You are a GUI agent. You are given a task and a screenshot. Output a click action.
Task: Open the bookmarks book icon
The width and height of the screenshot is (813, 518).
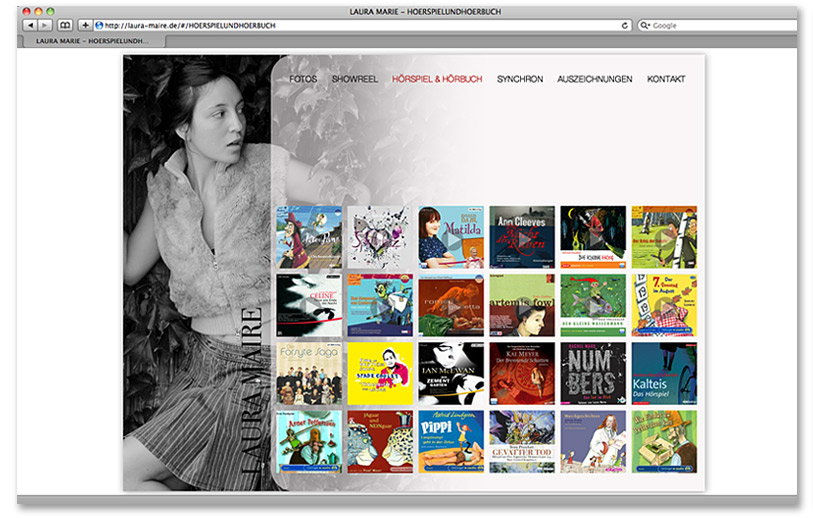65,25
